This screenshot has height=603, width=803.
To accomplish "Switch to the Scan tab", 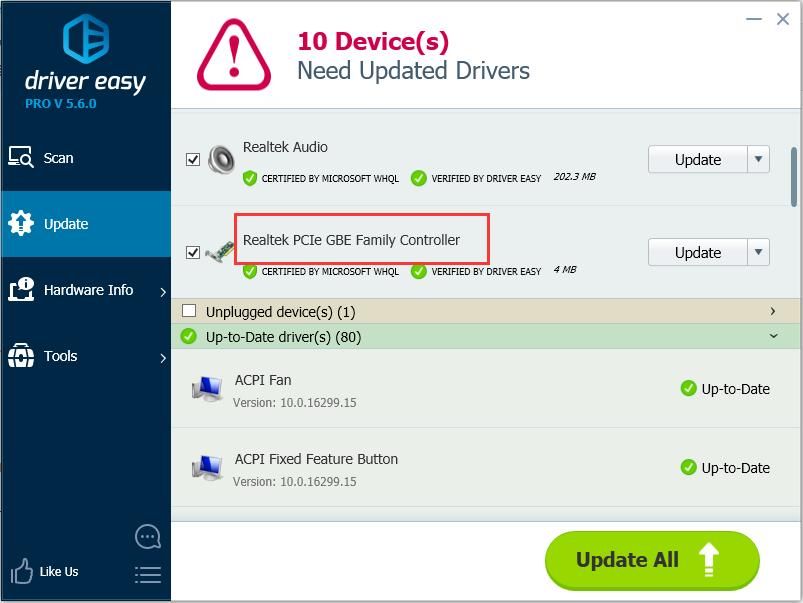I will (x=58, y=158).
